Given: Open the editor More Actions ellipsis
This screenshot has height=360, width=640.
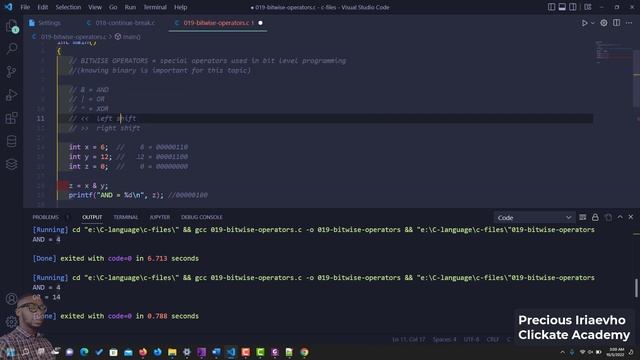Looking at the screenshot, I should click(x=629, y=23).
